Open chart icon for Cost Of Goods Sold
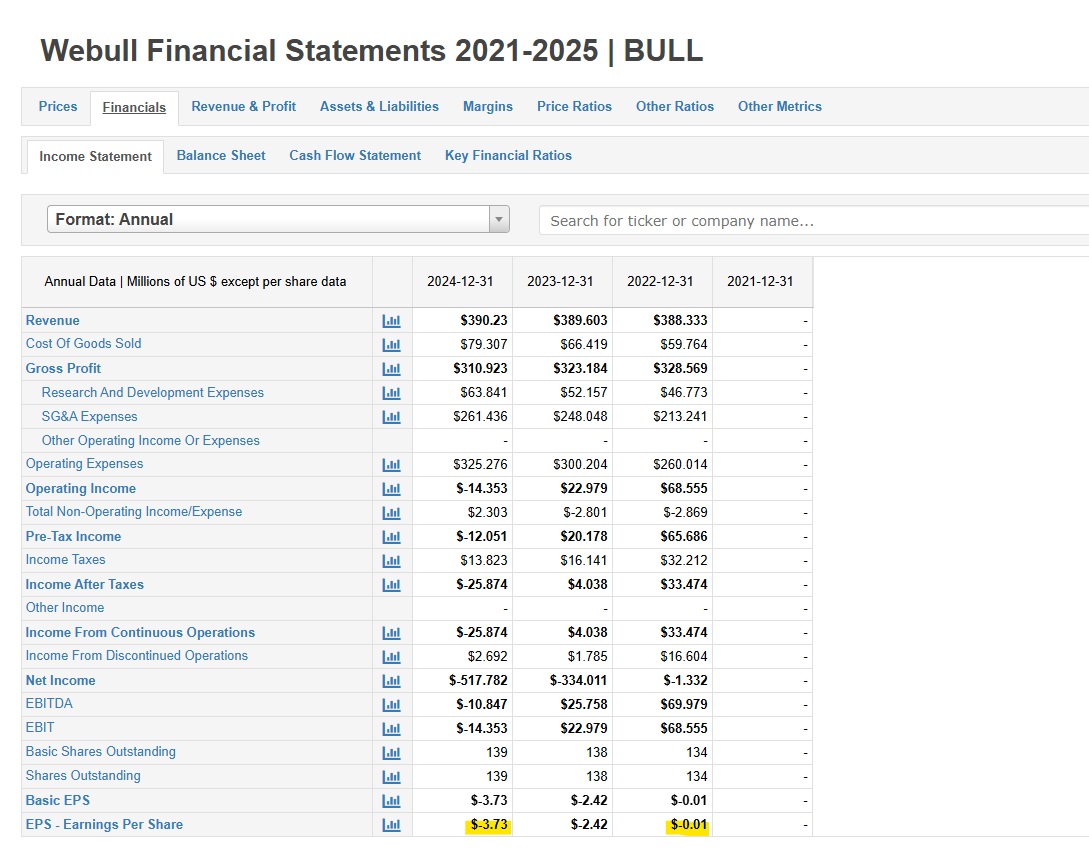 392,344
